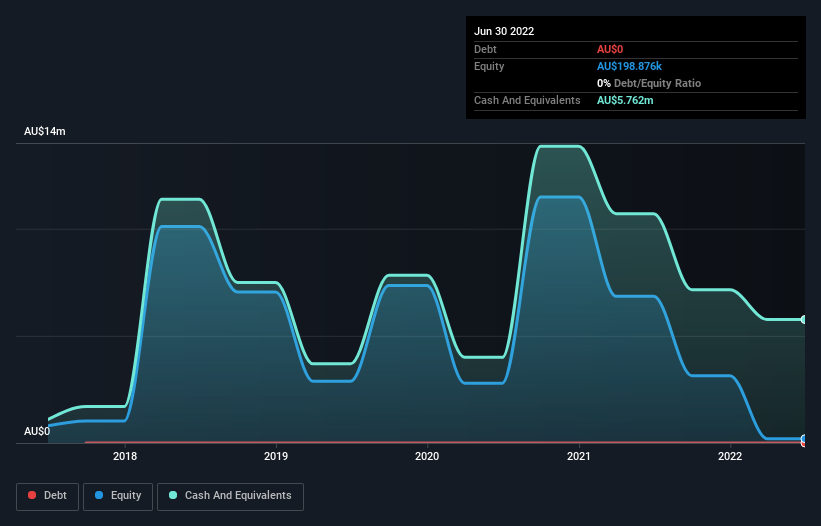Click the Debt row label in tooltip
821x526 pixels.
click(x=485, y=49)
